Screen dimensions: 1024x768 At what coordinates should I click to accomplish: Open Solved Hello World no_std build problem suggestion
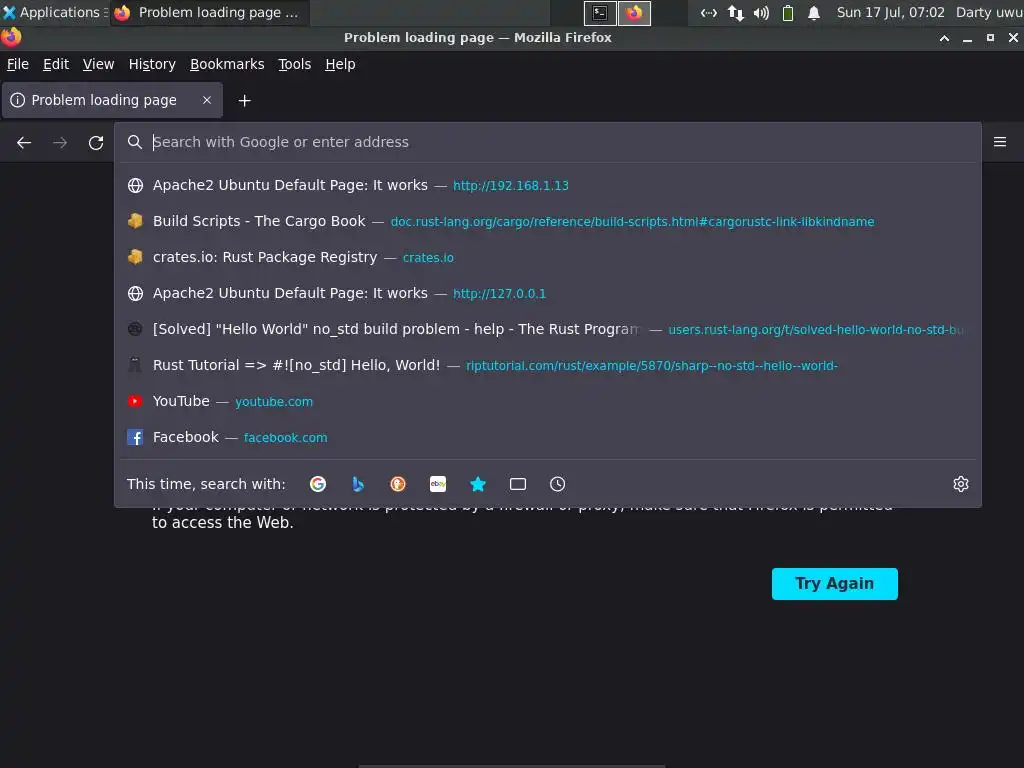[x=547, y=329]
